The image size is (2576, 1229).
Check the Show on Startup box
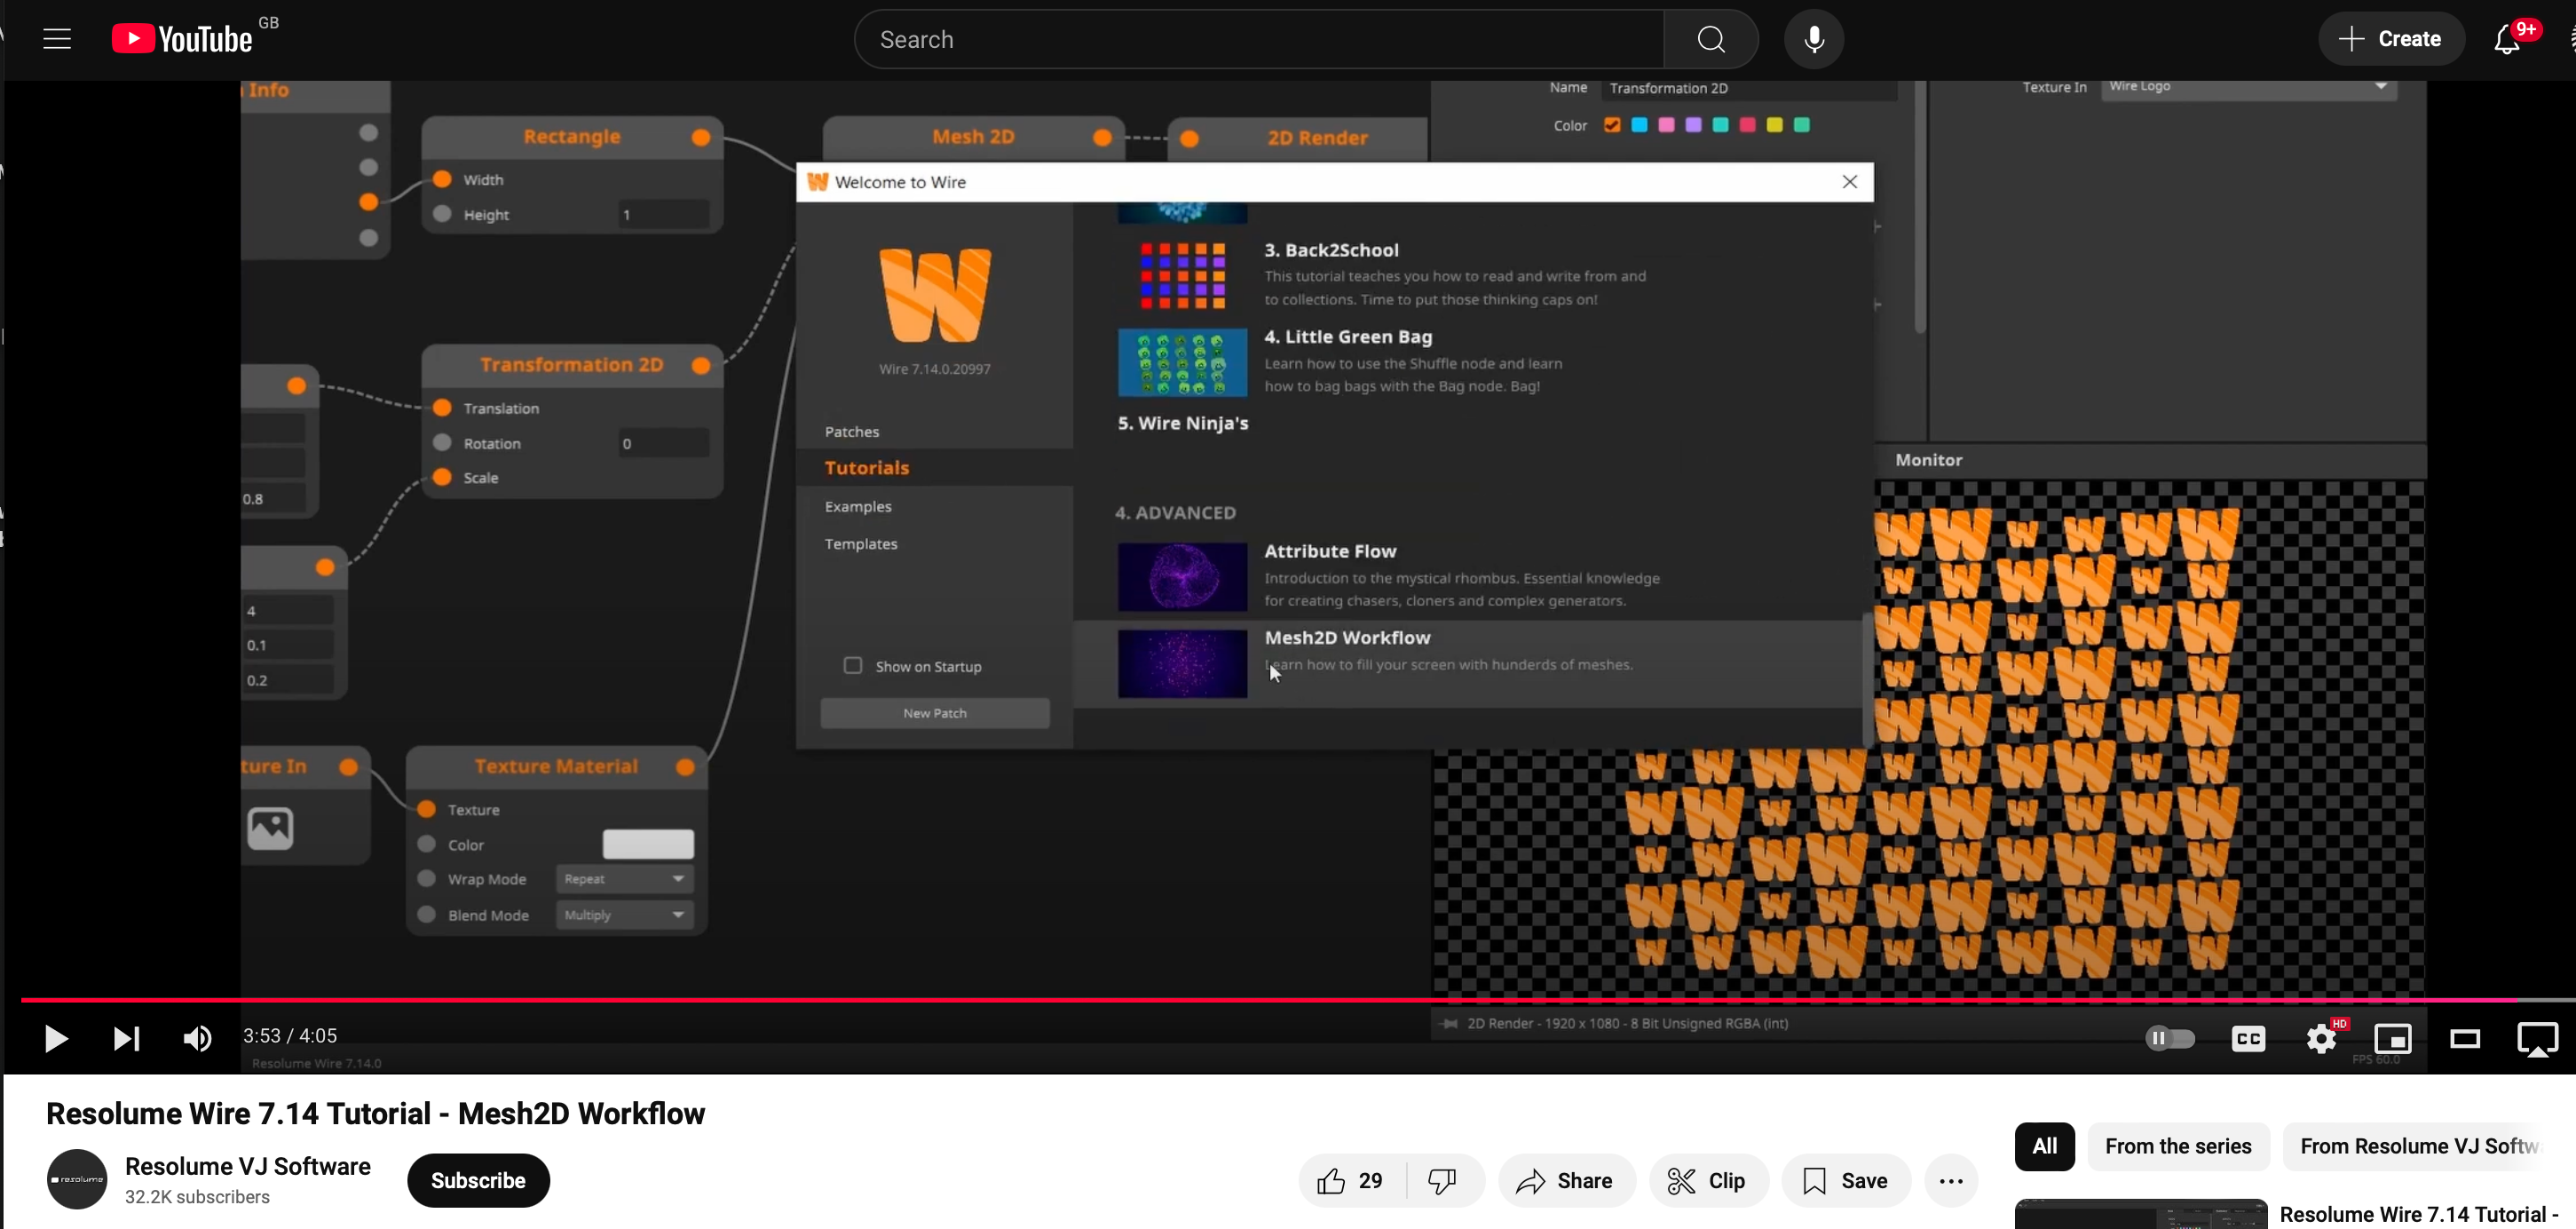pos(853,666)
